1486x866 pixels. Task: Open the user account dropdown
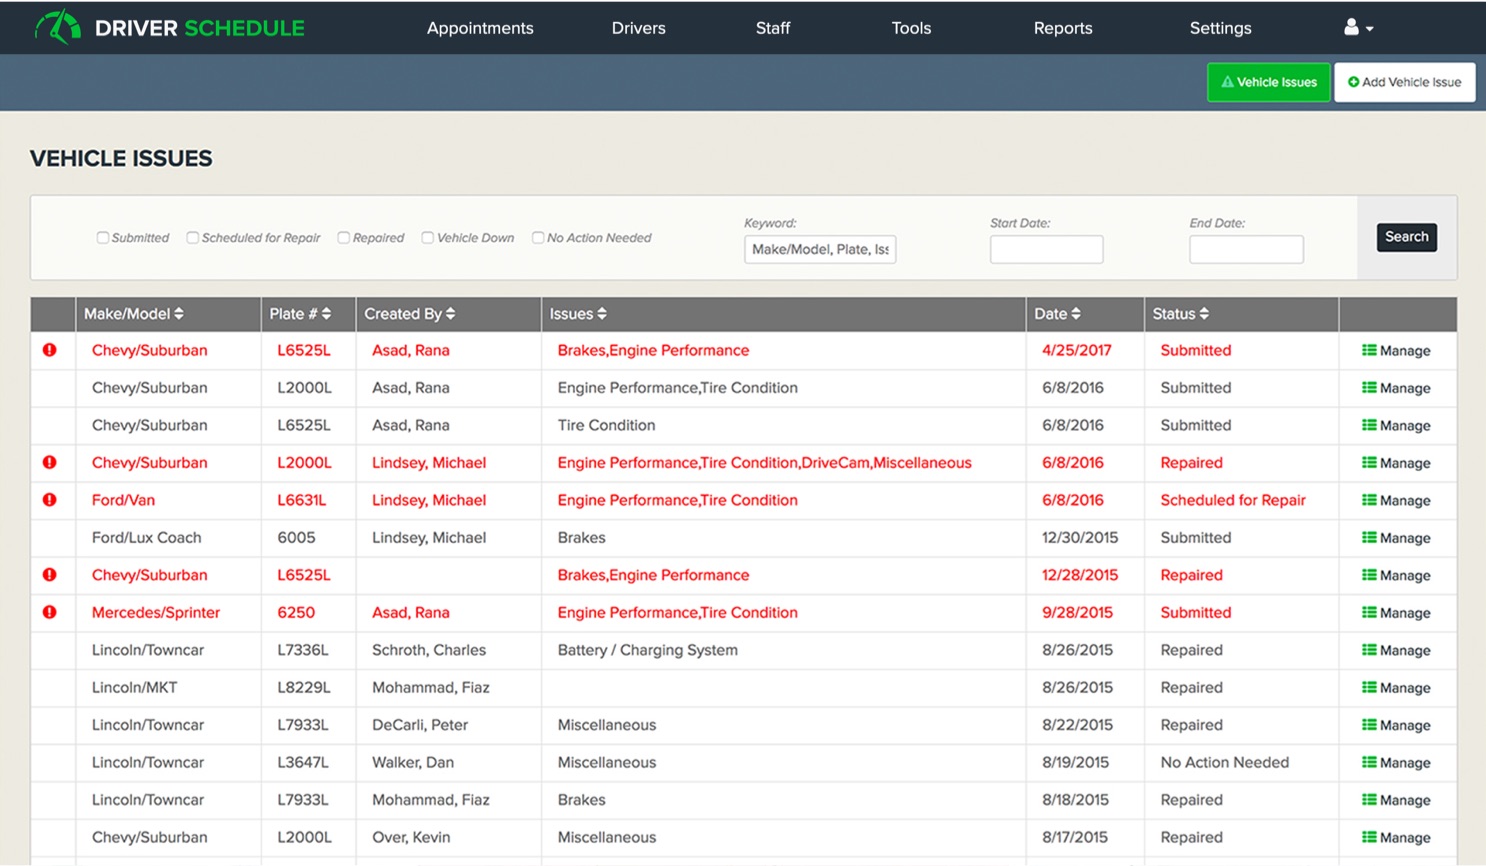[1358, 28]
